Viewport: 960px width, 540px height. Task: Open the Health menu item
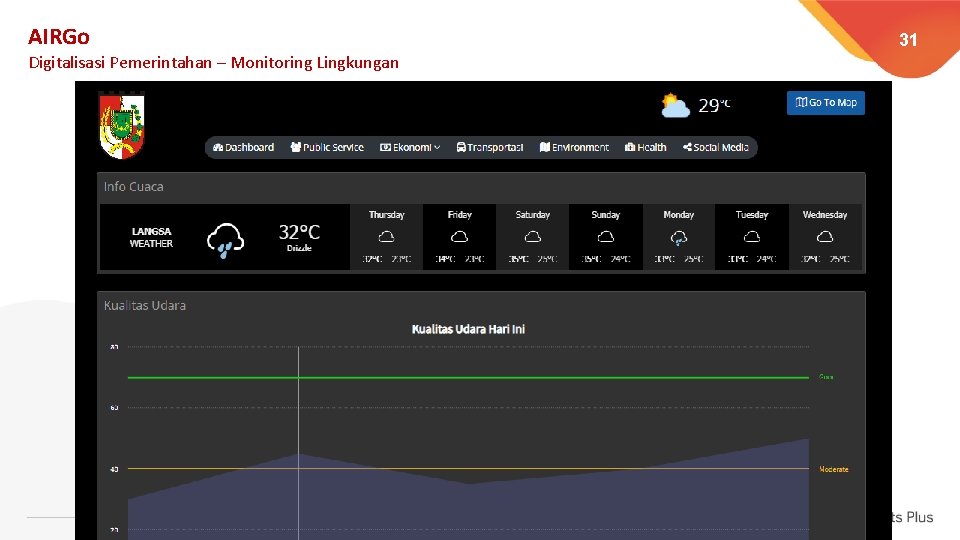[645, 148]
